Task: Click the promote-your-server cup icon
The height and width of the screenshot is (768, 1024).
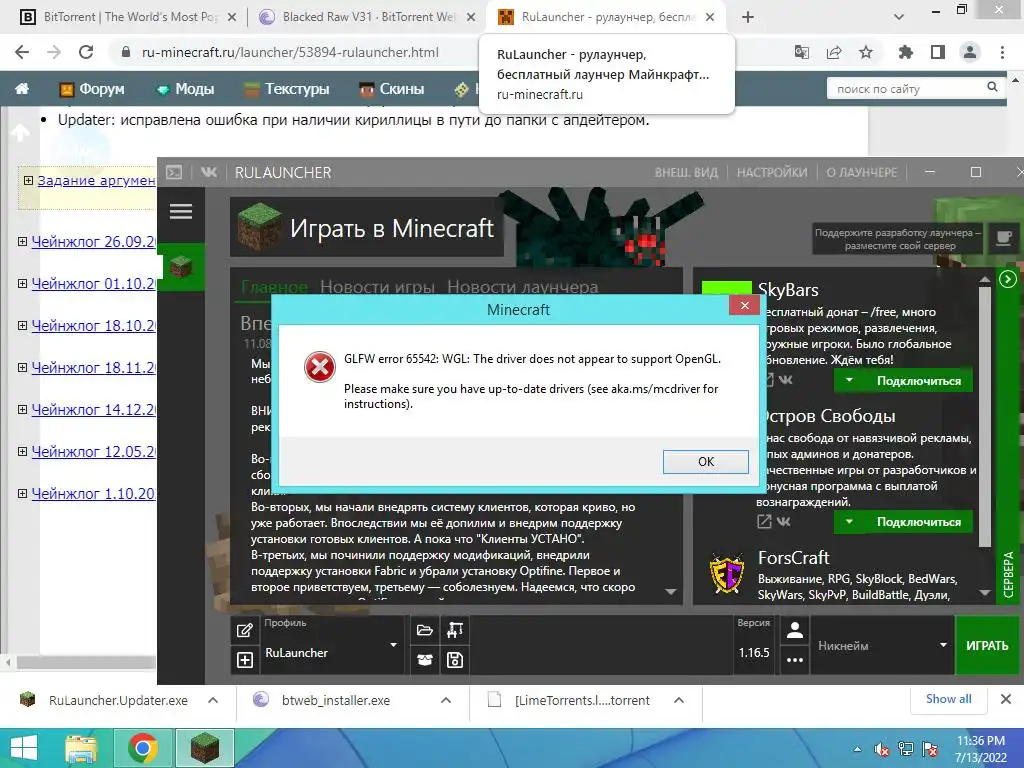Action: click(x=1003, y=238)
